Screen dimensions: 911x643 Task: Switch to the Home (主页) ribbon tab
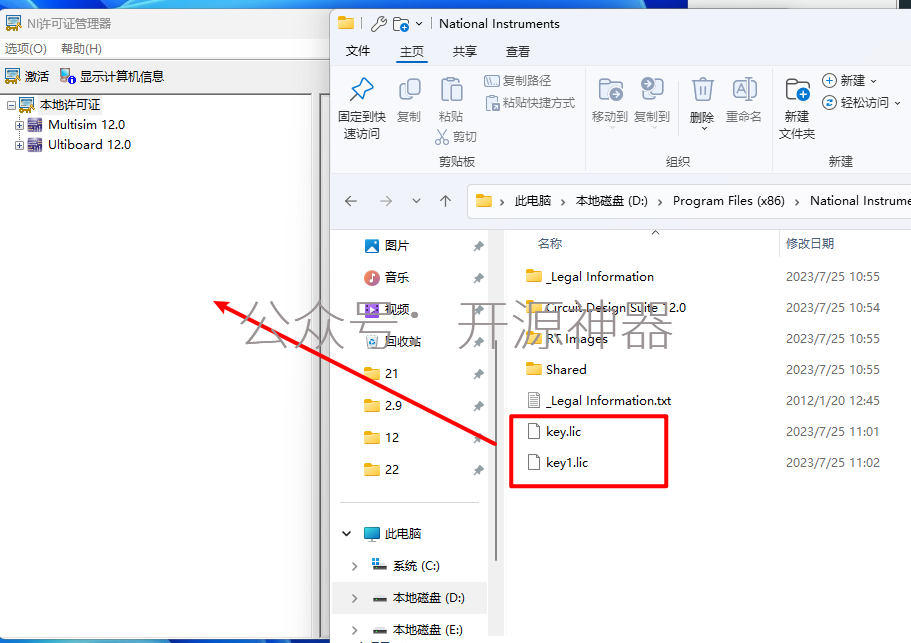pos(412,52)
